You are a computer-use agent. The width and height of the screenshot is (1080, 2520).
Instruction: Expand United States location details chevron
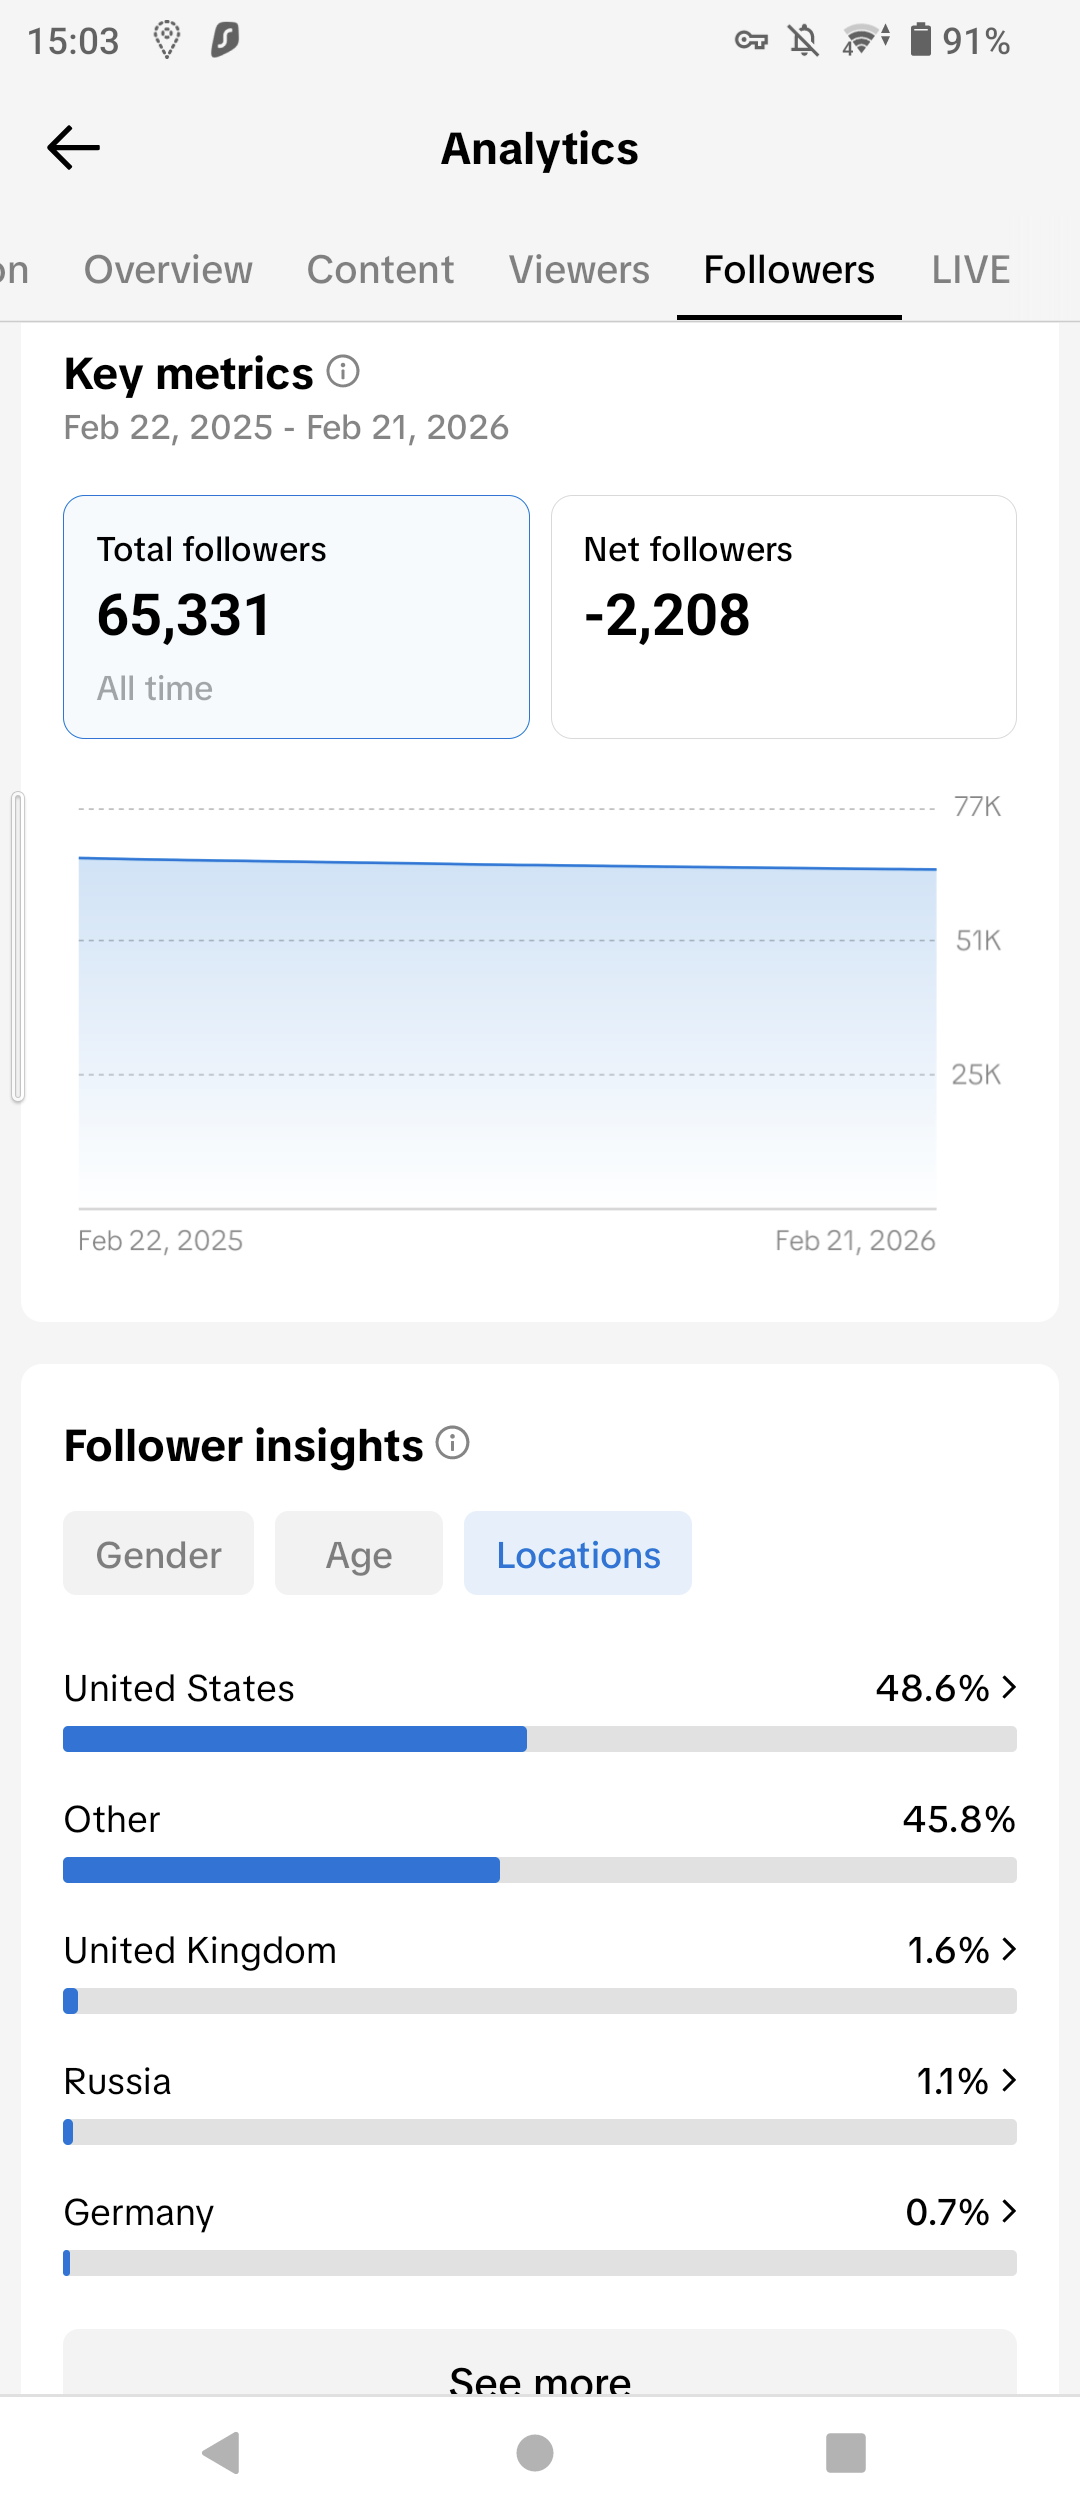point(1009,1687)
